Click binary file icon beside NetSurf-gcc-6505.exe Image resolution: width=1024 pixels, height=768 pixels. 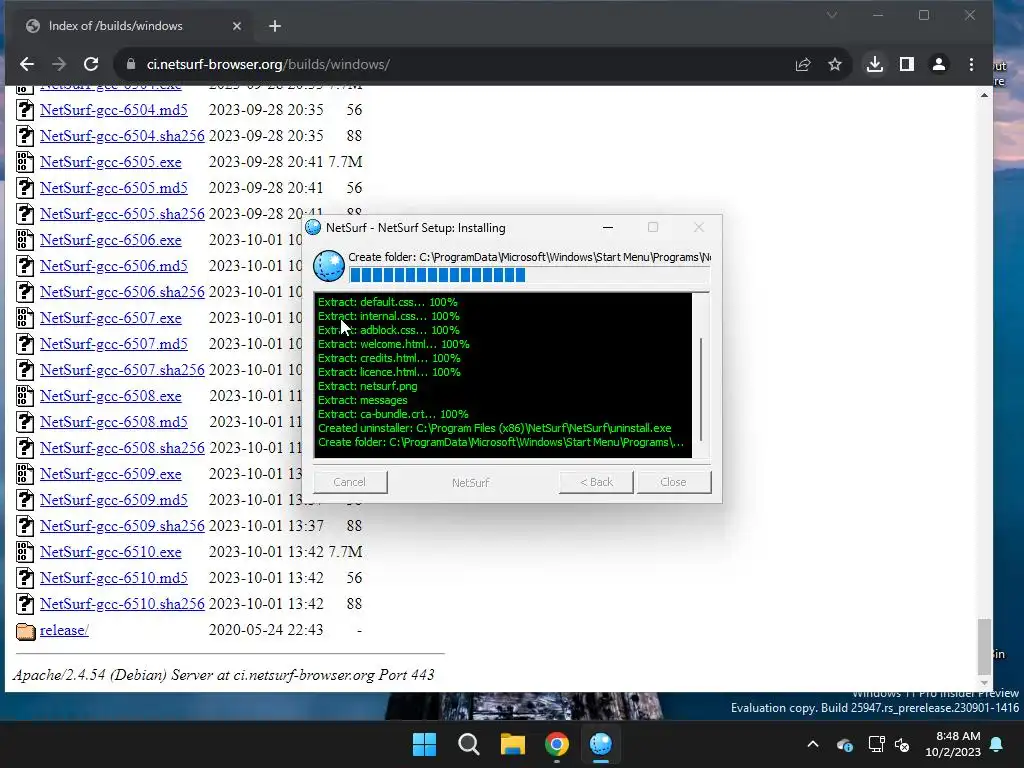[x=25, y=162]
